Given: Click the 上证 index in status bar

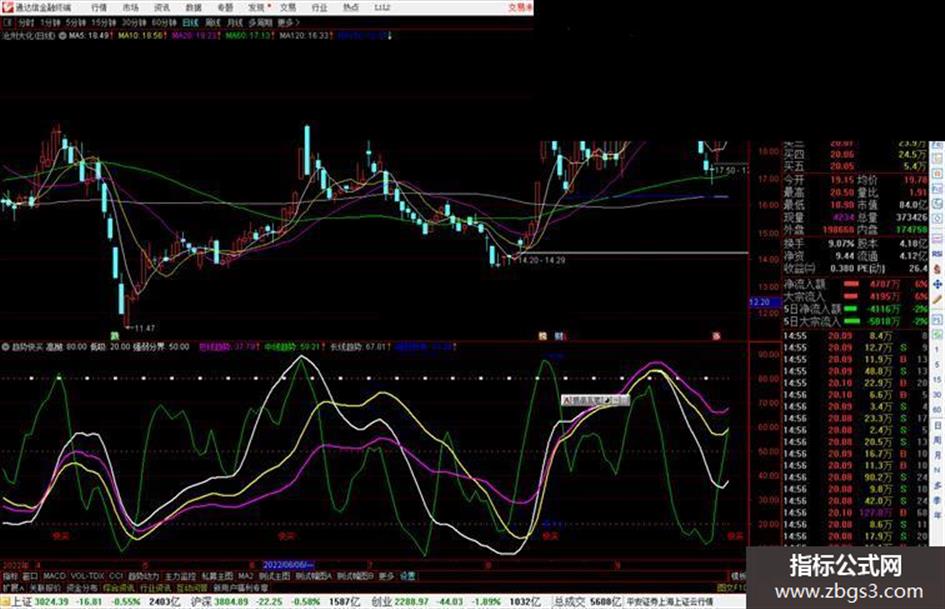Looking at the screenshot, I should [x=21, y=602].
